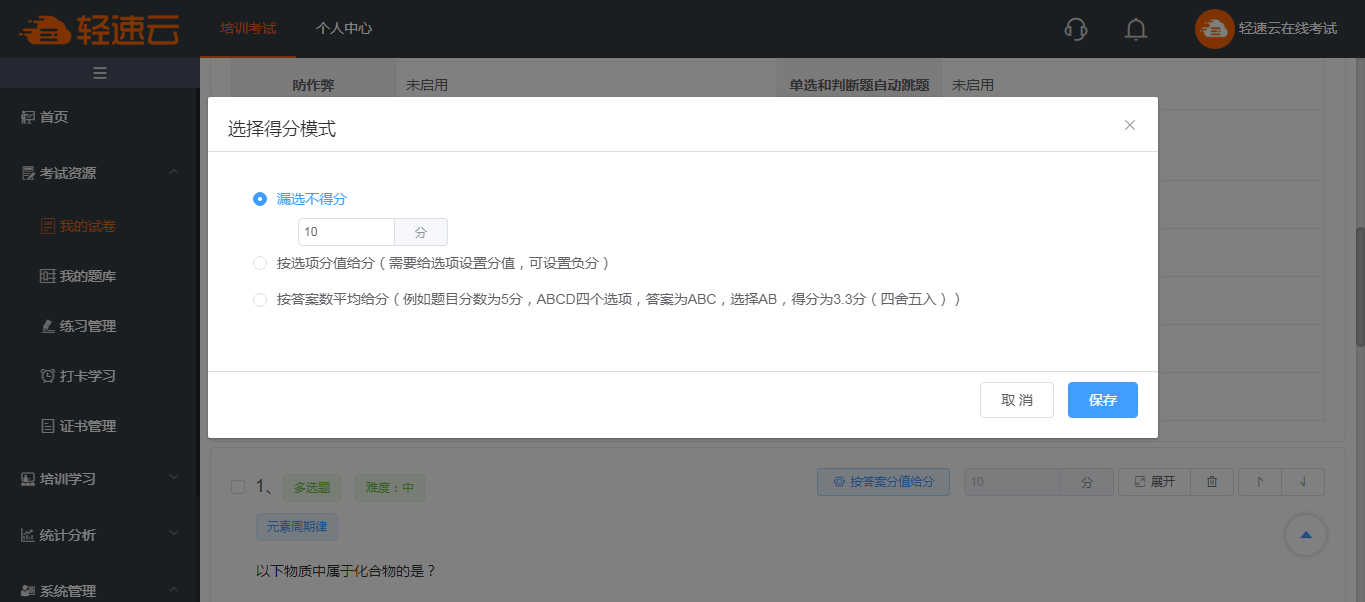Delete question 1 with trash icon
Image resolution: width=1365 pixels, height=602 pixels.
pos(1212,482)
